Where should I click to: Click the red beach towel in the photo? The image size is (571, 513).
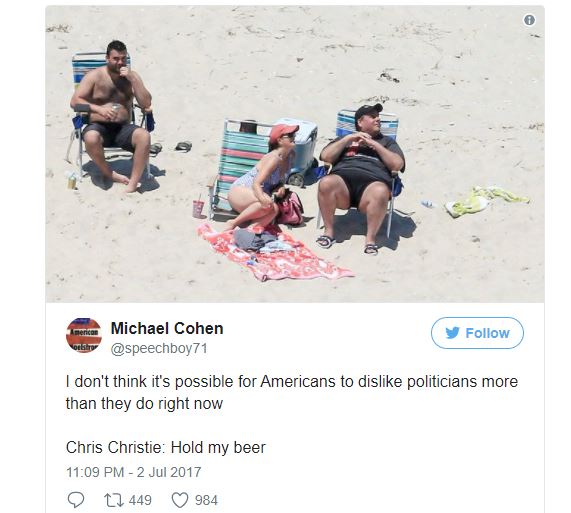pos(273,253)
